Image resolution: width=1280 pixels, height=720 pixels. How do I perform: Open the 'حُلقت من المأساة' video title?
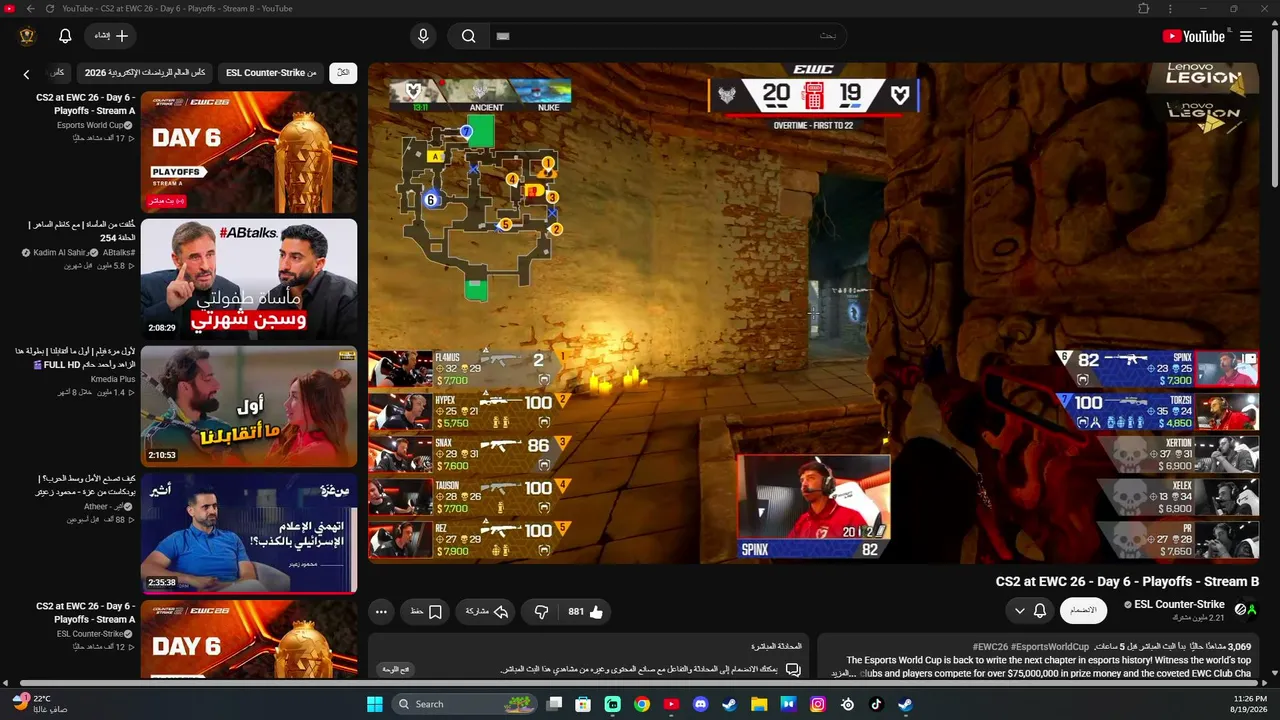click(x=82, y=231)
